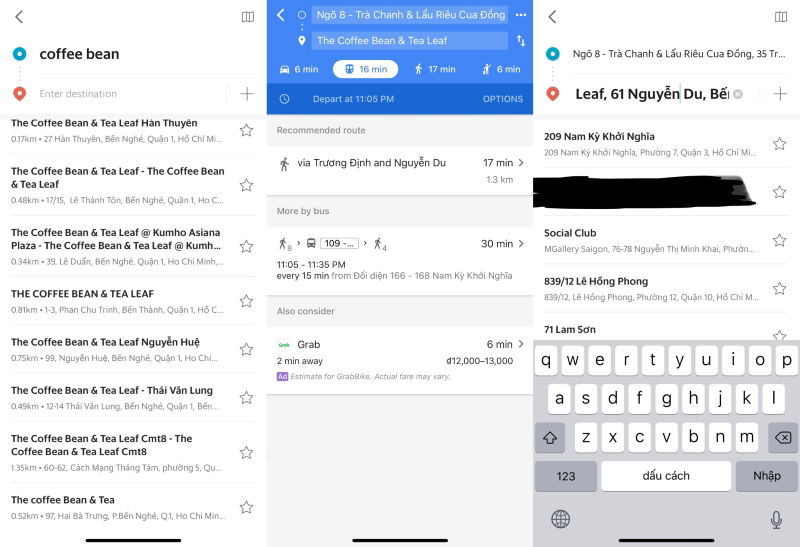Screen dimensions: 800x547
Task: Star the 839/12 Lê Hồng Phong suggestion
Action: [779, 288]
